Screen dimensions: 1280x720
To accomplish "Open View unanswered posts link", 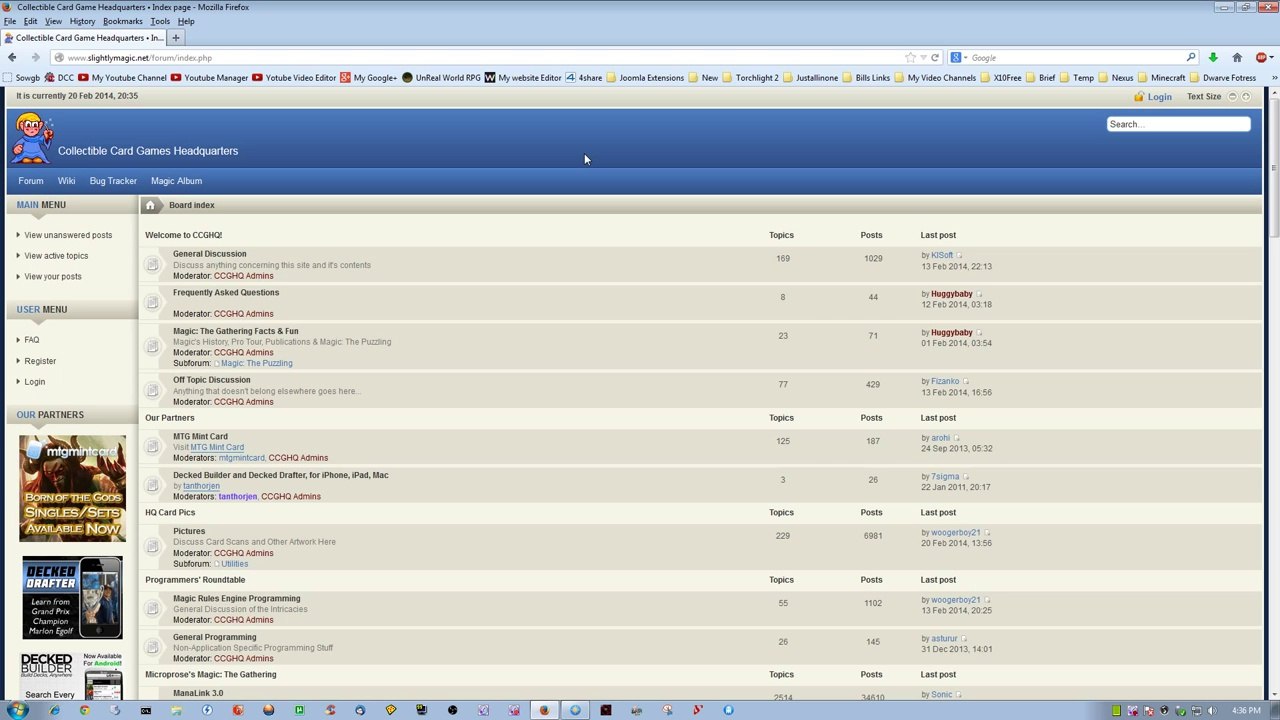I will tap(68, 235).
